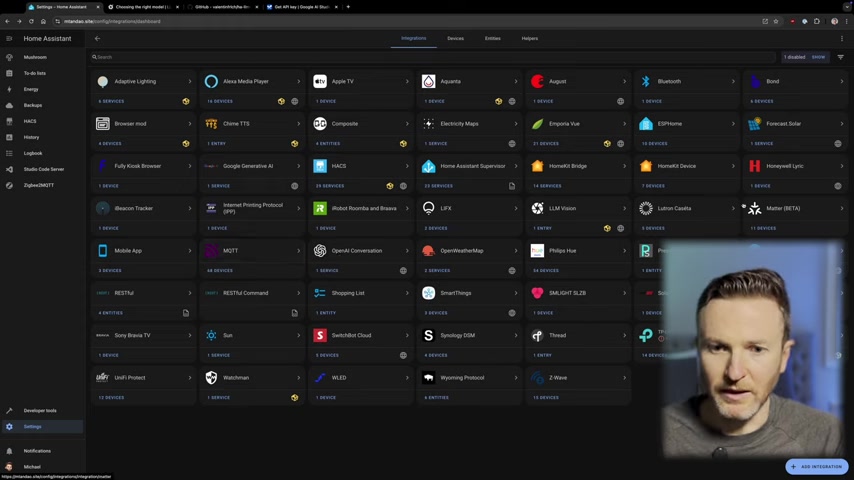Expand the Composite card chevron

tap(407, 124)
